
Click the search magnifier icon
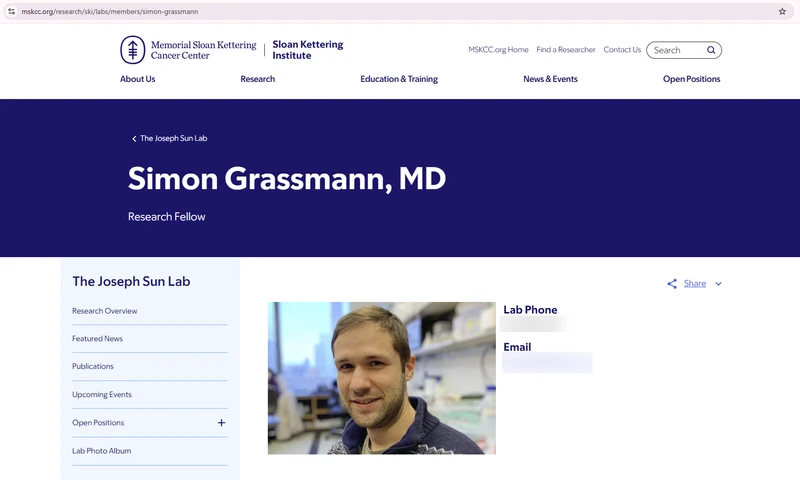tap(711, 50)
